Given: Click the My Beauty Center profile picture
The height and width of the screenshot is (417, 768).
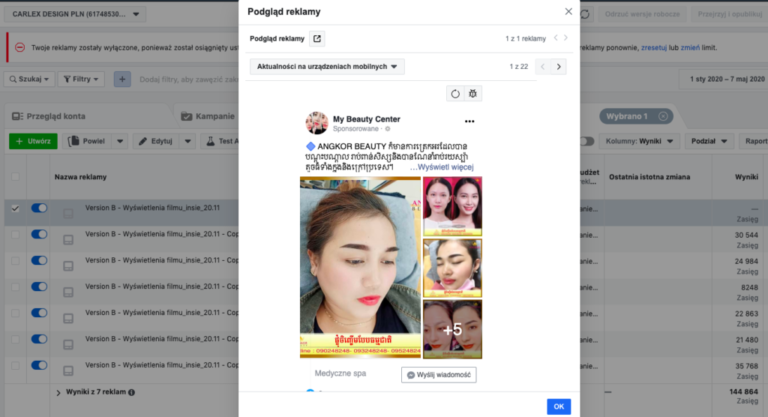Looking at the screenshot, I should coord(317,123).
